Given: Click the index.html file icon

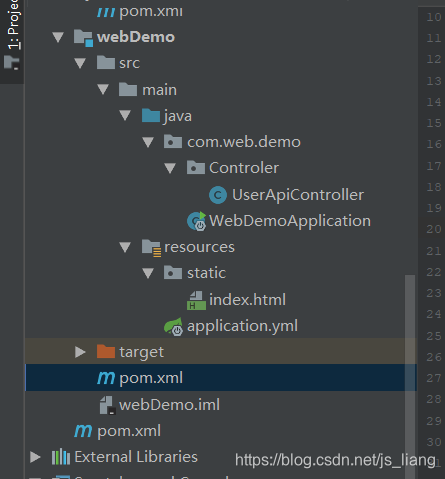Looking at the screenshot, I should [196, 300].
